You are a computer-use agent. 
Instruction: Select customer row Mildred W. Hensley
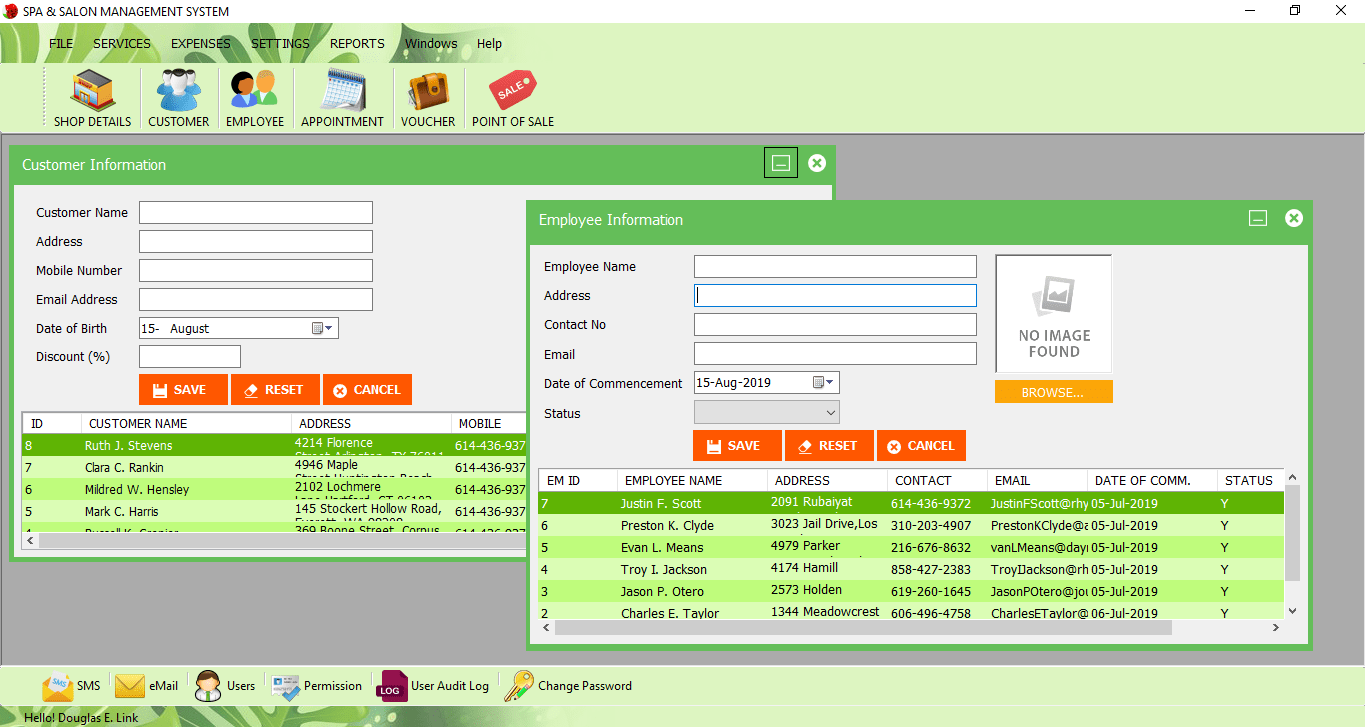(x=274, y=489)
